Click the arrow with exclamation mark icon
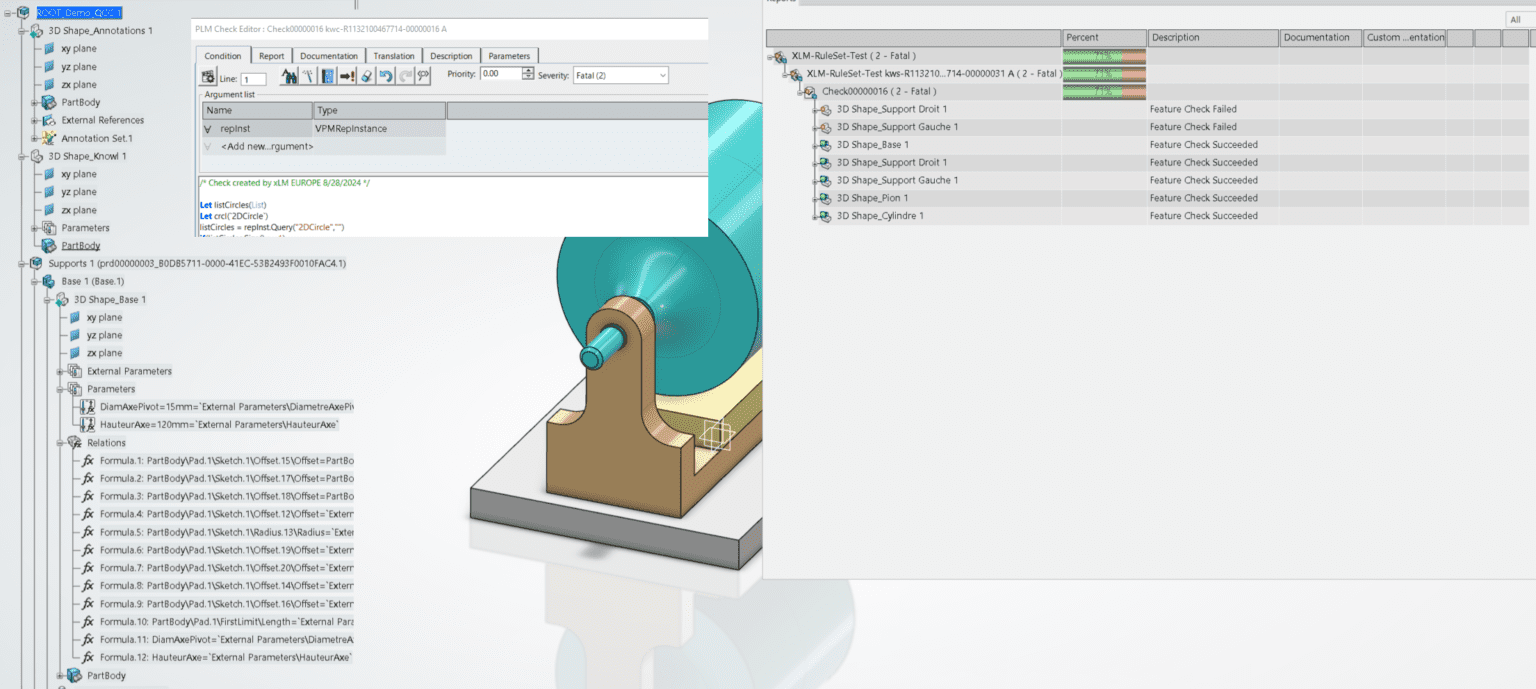This screenshot has width=1536, height=689. 347,76
